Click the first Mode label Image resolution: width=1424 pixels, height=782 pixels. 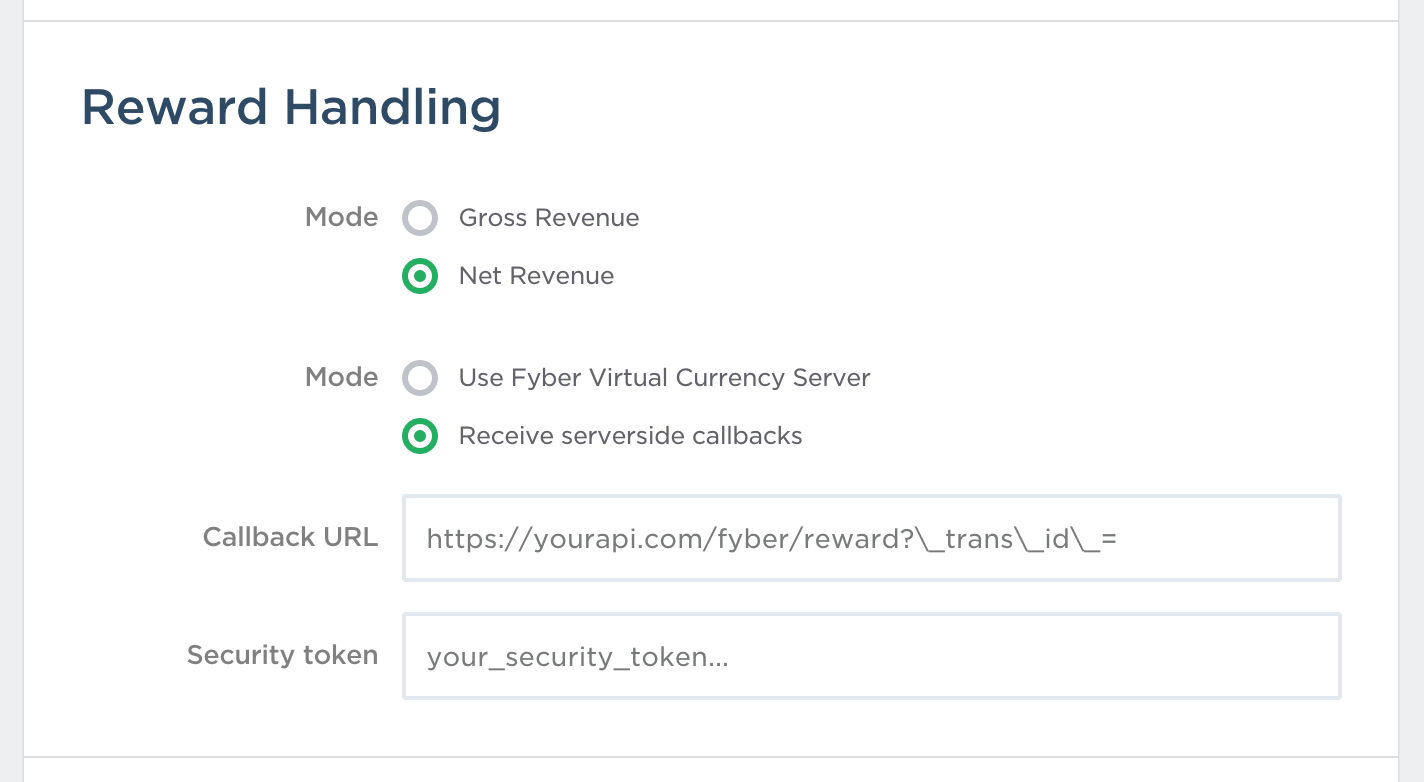pos(341,218)
